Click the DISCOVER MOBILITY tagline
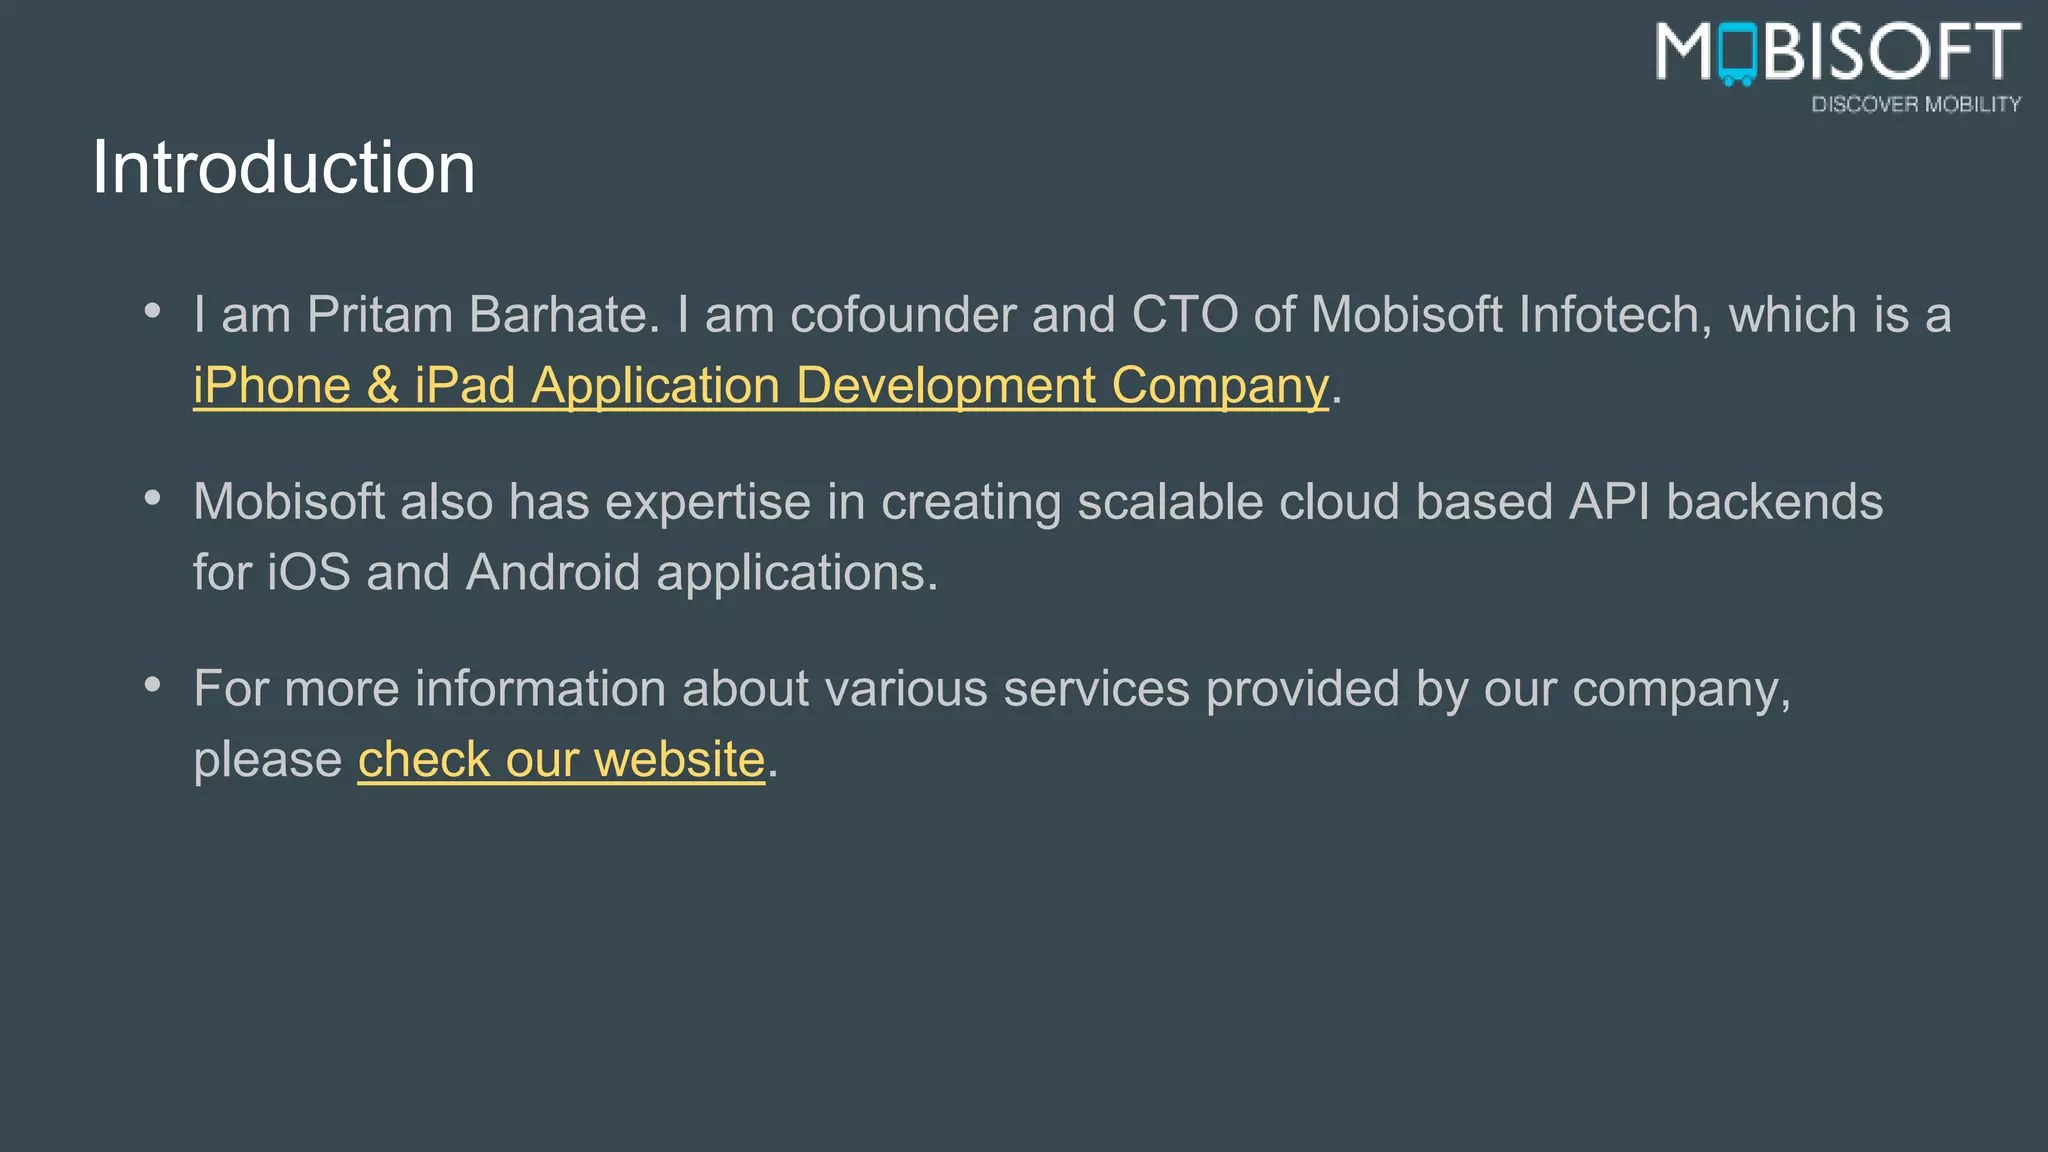 (1915, 104)
